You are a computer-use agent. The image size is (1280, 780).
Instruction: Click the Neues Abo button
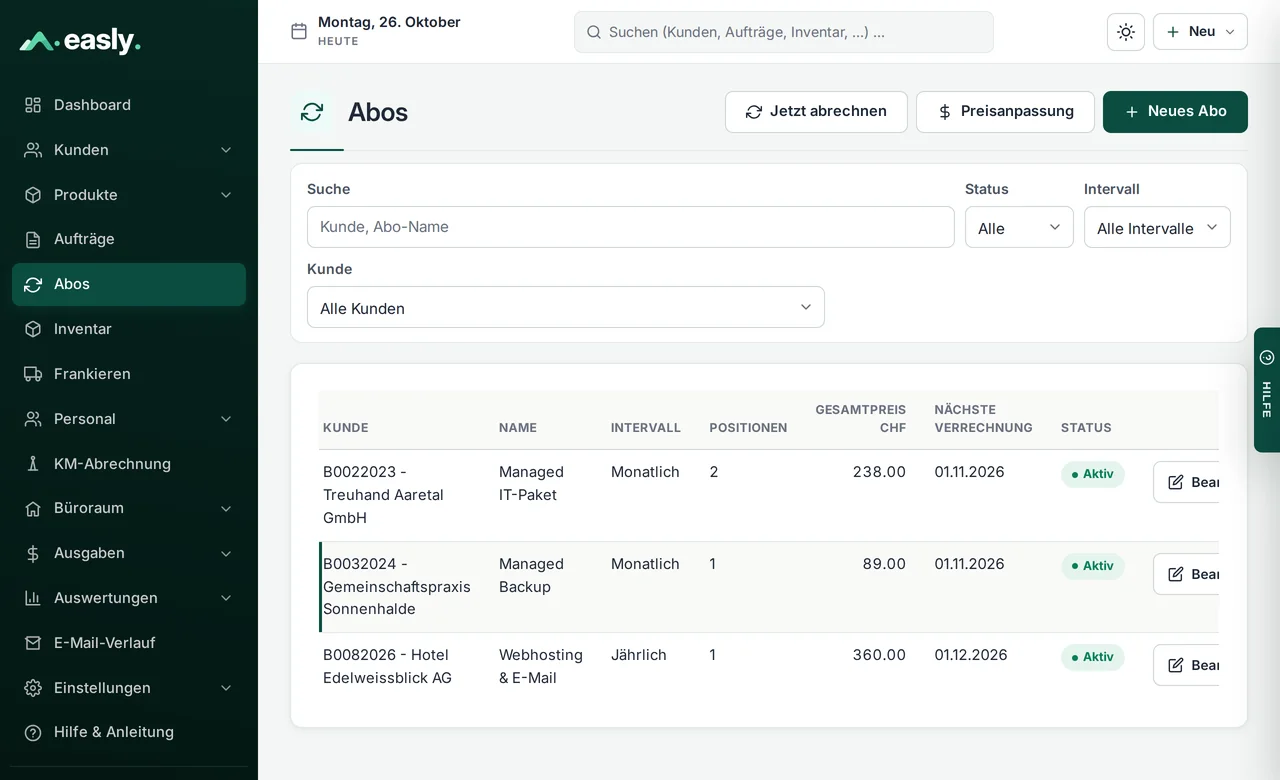coord(1175,112)
